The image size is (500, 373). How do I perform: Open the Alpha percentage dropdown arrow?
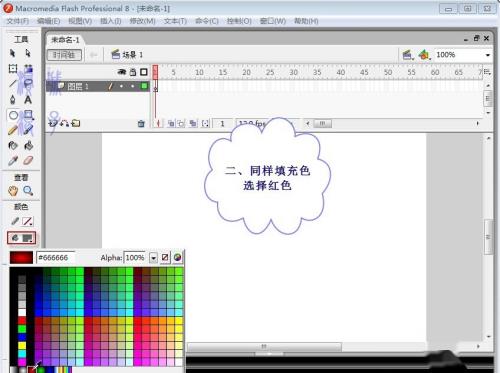coord(153,258)
